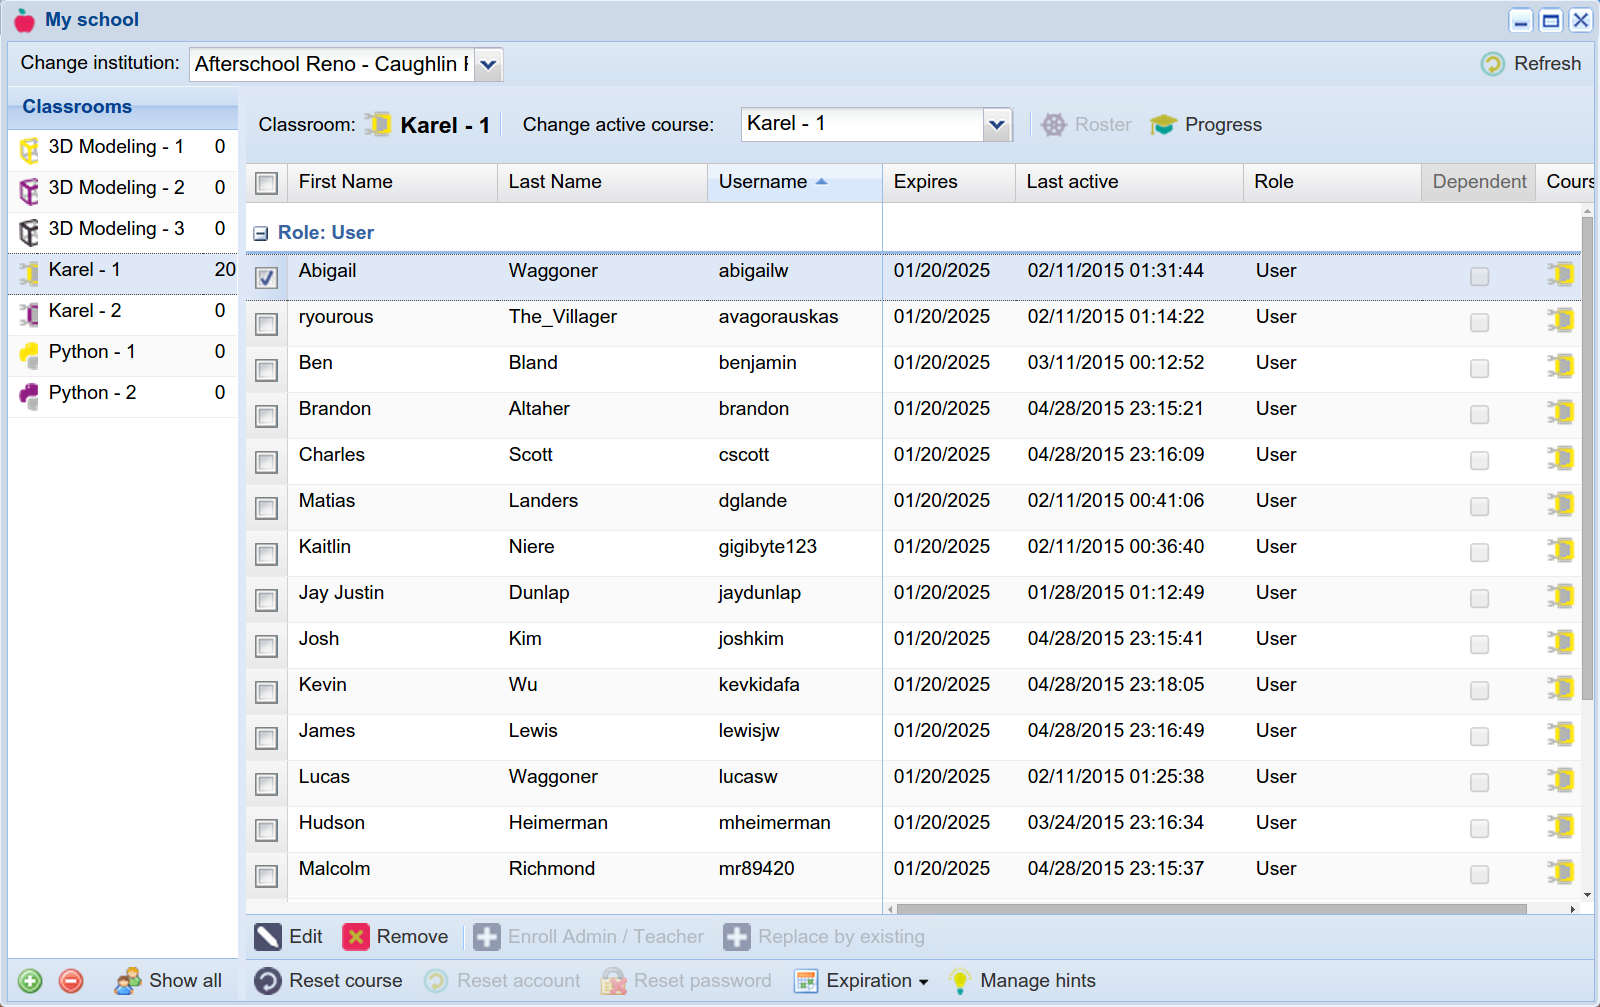This screenshot has width=1600, height=1007.
Task: Select the Python - 1 classroom icon
Action: (30, 351)
